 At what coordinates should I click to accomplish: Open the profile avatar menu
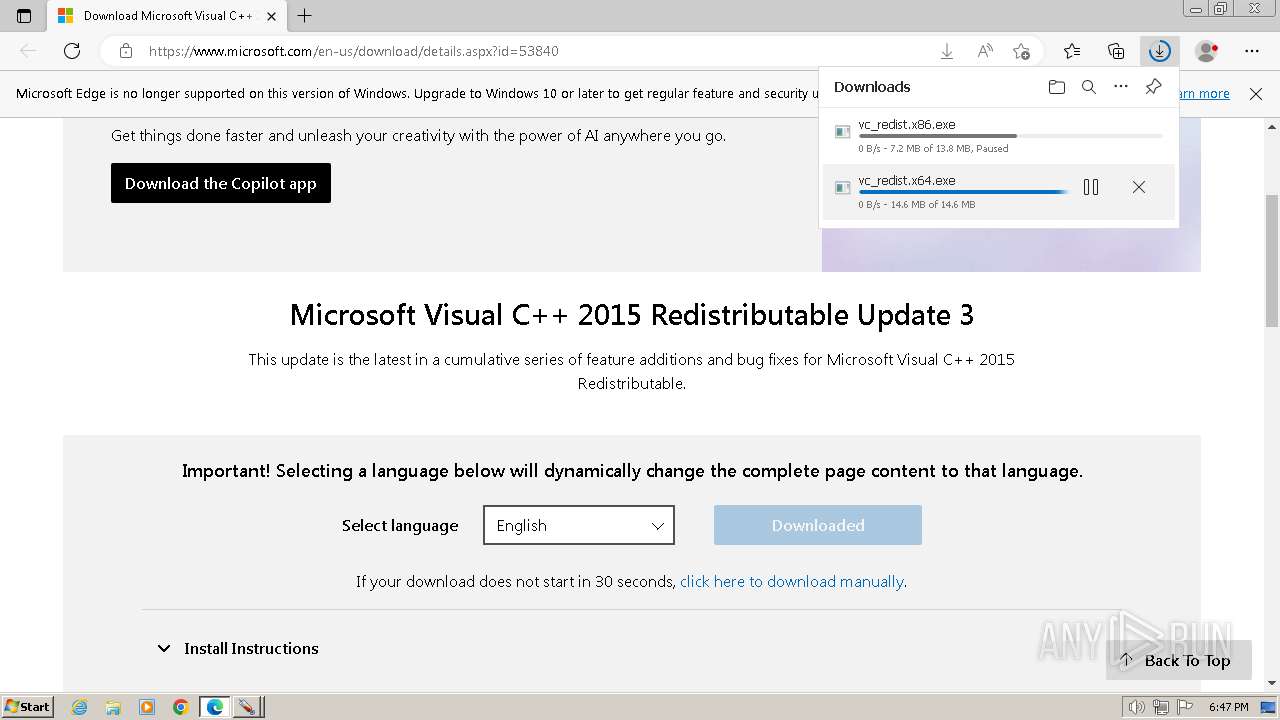1207,51
